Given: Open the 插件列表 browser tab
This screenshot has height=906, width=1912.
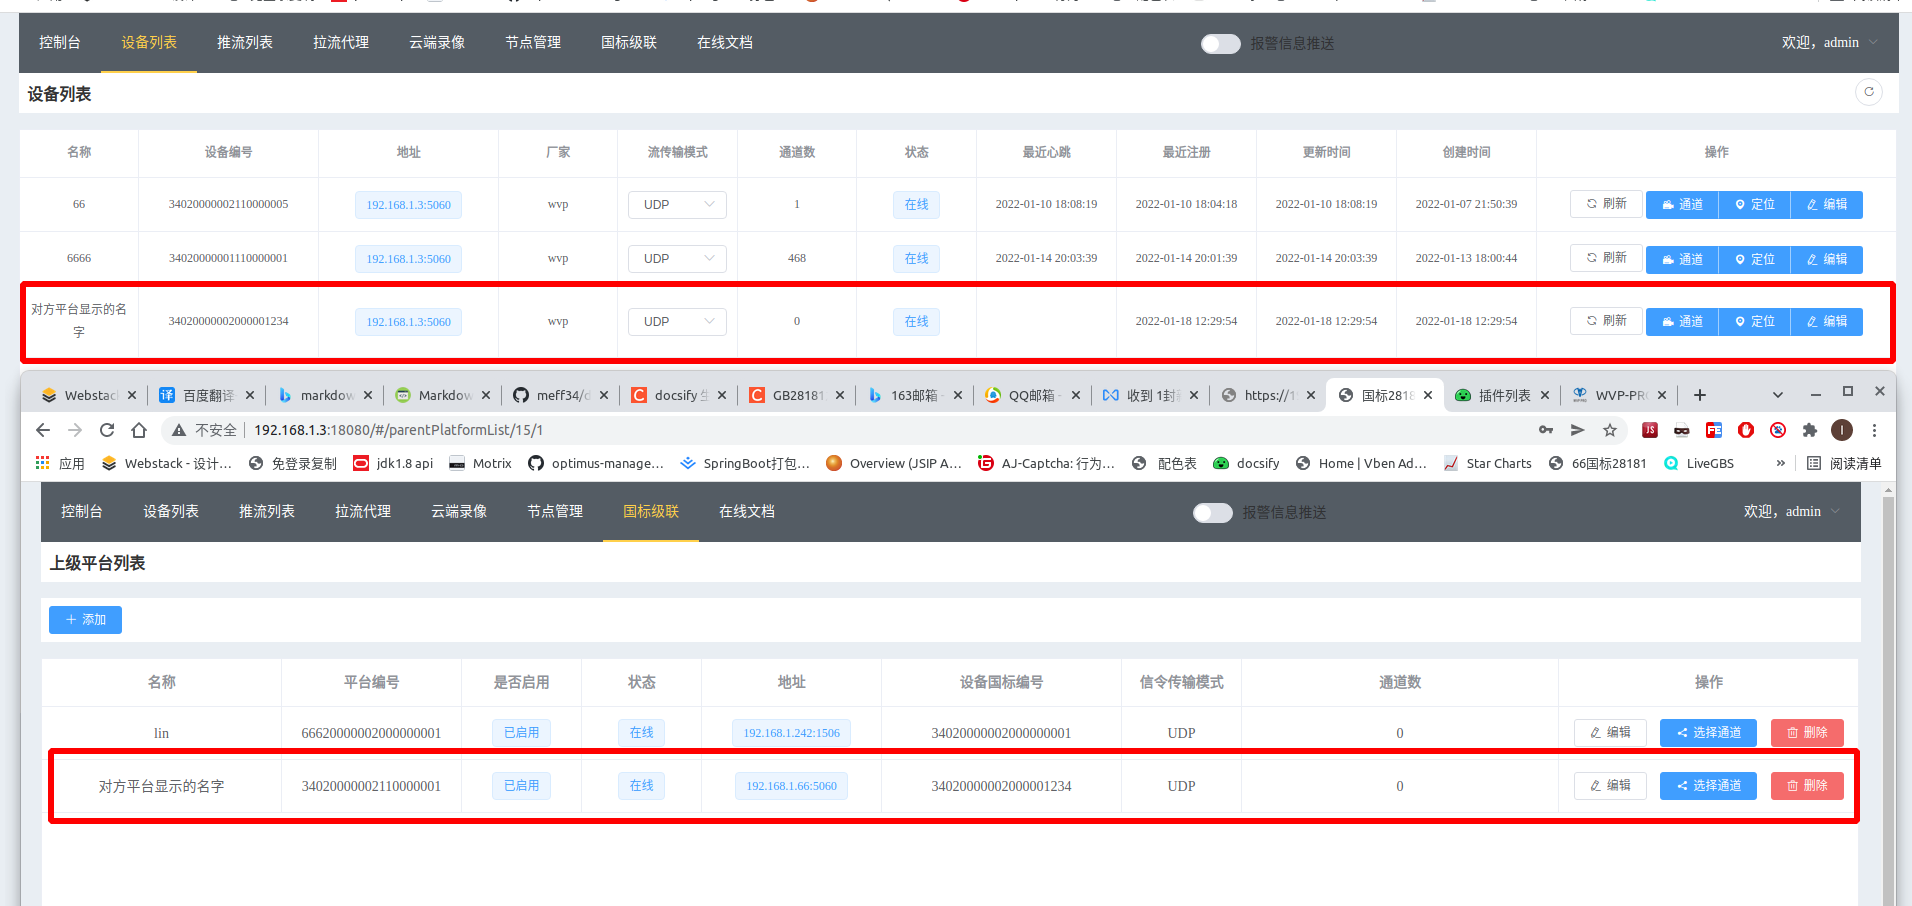Looking at the screenshot, I should click(1502, 395).
